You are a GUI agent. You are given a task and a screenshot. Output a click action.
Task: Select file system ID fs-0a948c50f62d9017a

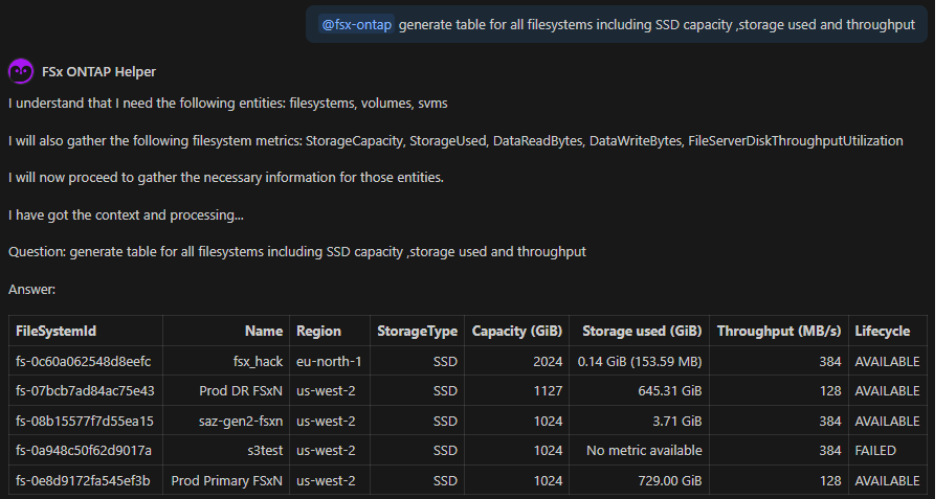84,451
